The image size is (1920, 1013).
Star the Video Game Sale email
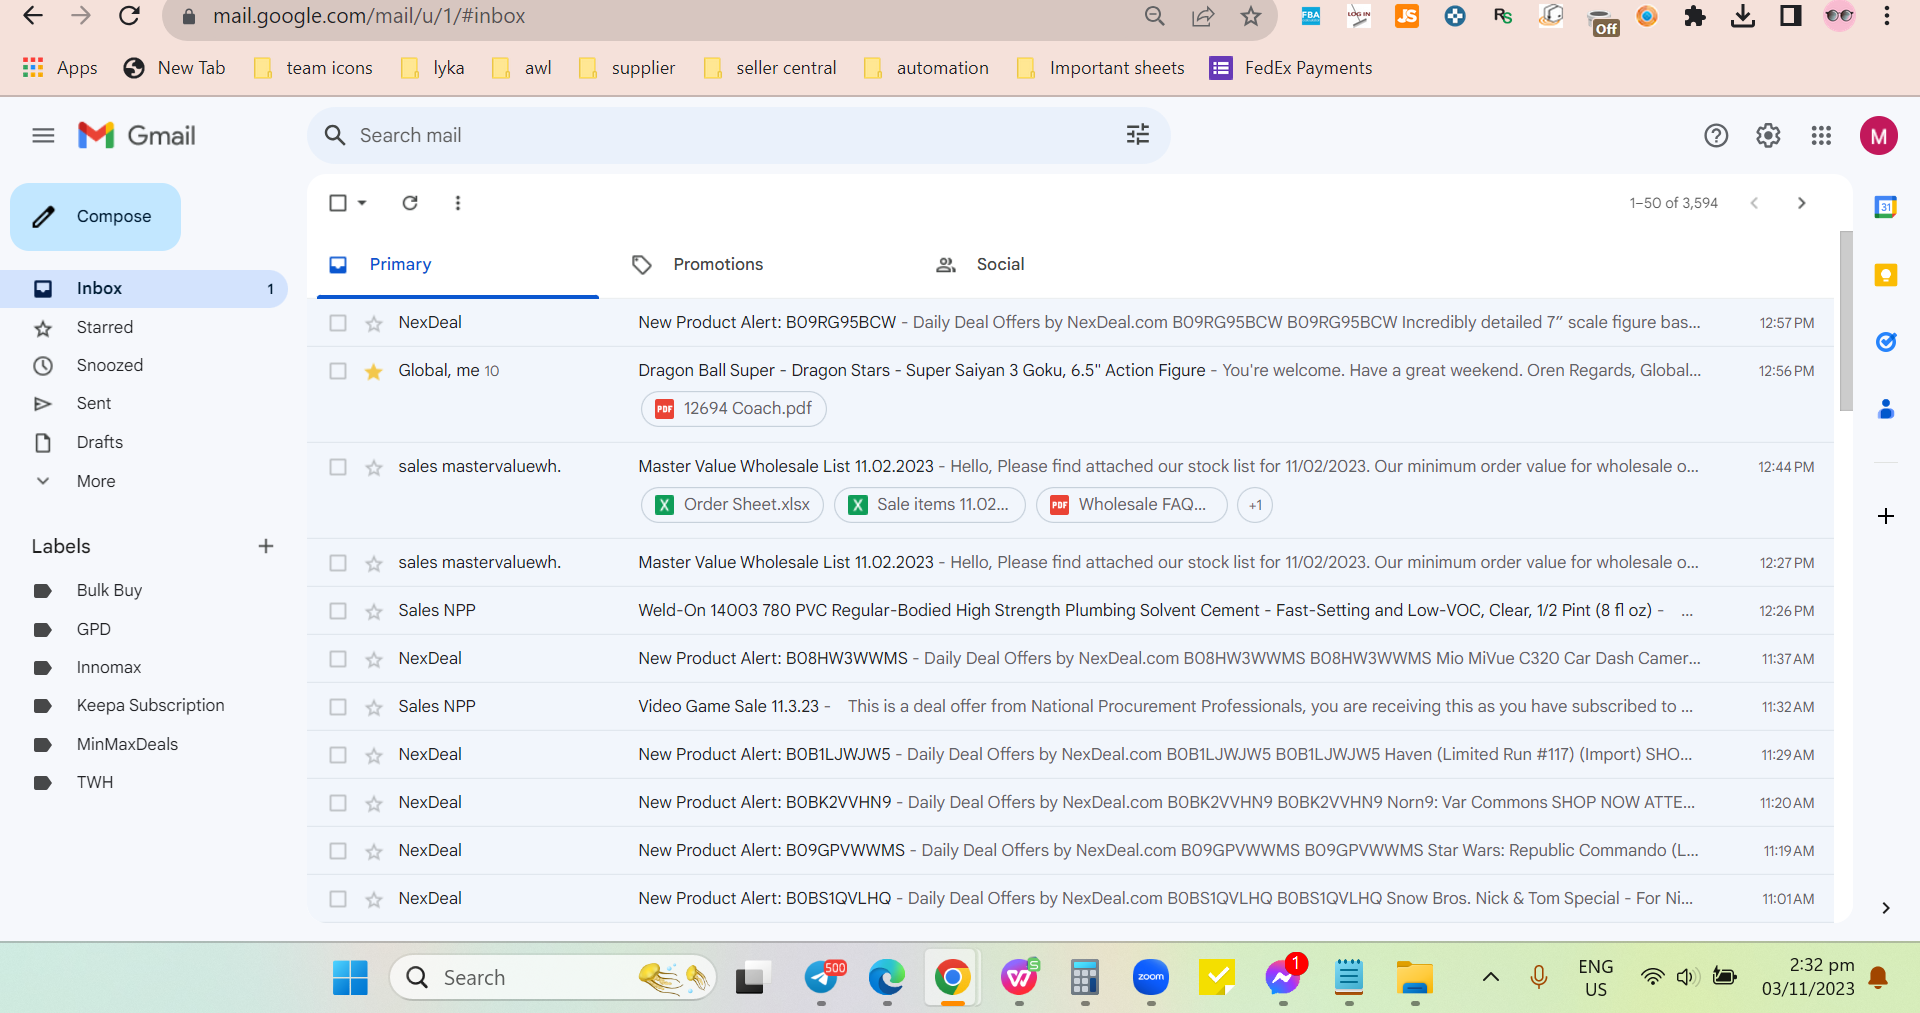[x=374, y=707]
